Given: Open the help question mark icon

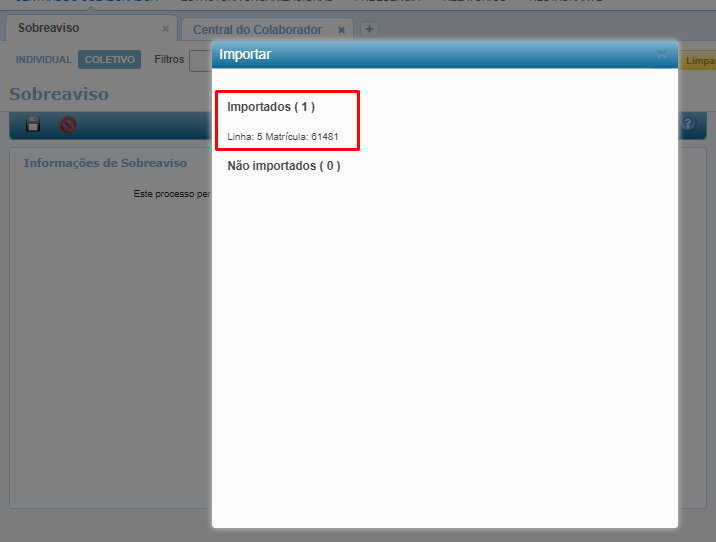Looking at the screenshot, I should coord(688,122).
